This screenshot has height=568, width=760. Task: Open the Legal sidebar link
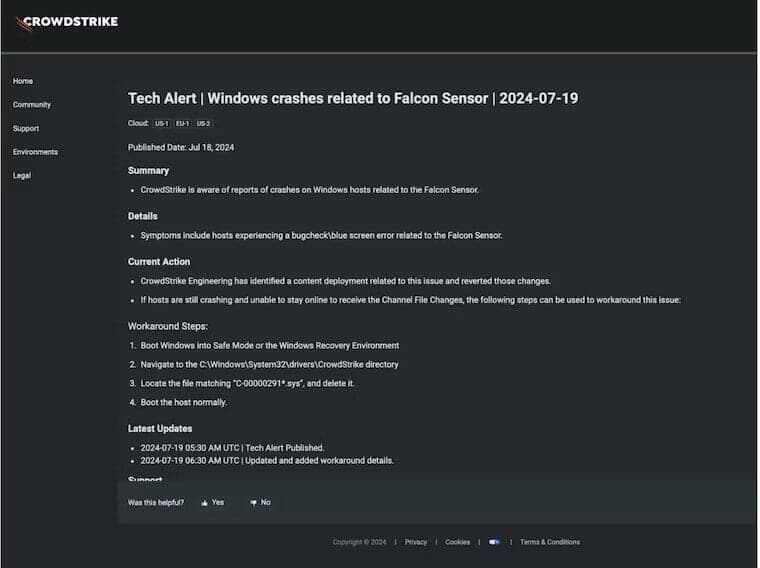22,176
